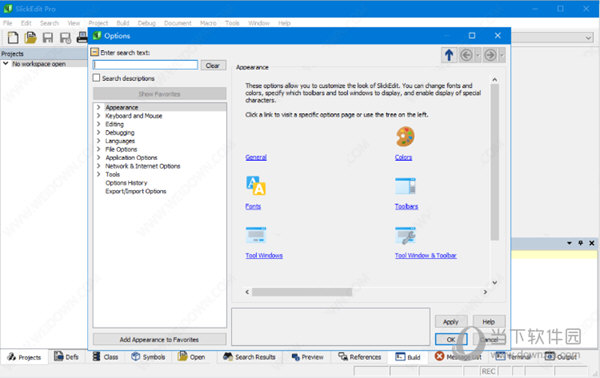Click the Clear search button
This screenshot has height=378, width=600.
213,65
